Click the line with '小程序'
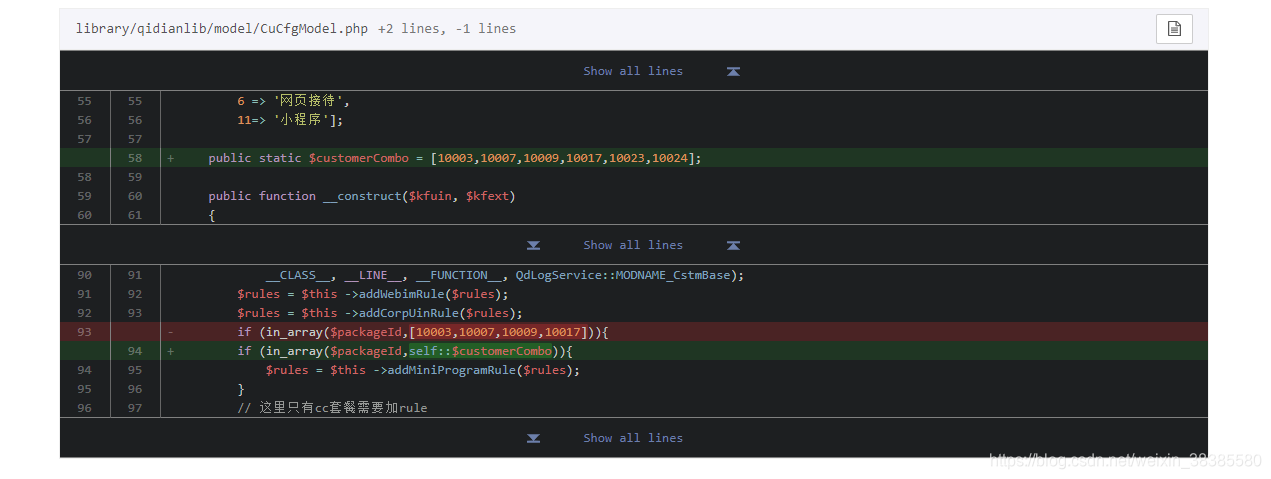Image resolution: width=1271 pixels, height=479 pixels. pos(634,120)
